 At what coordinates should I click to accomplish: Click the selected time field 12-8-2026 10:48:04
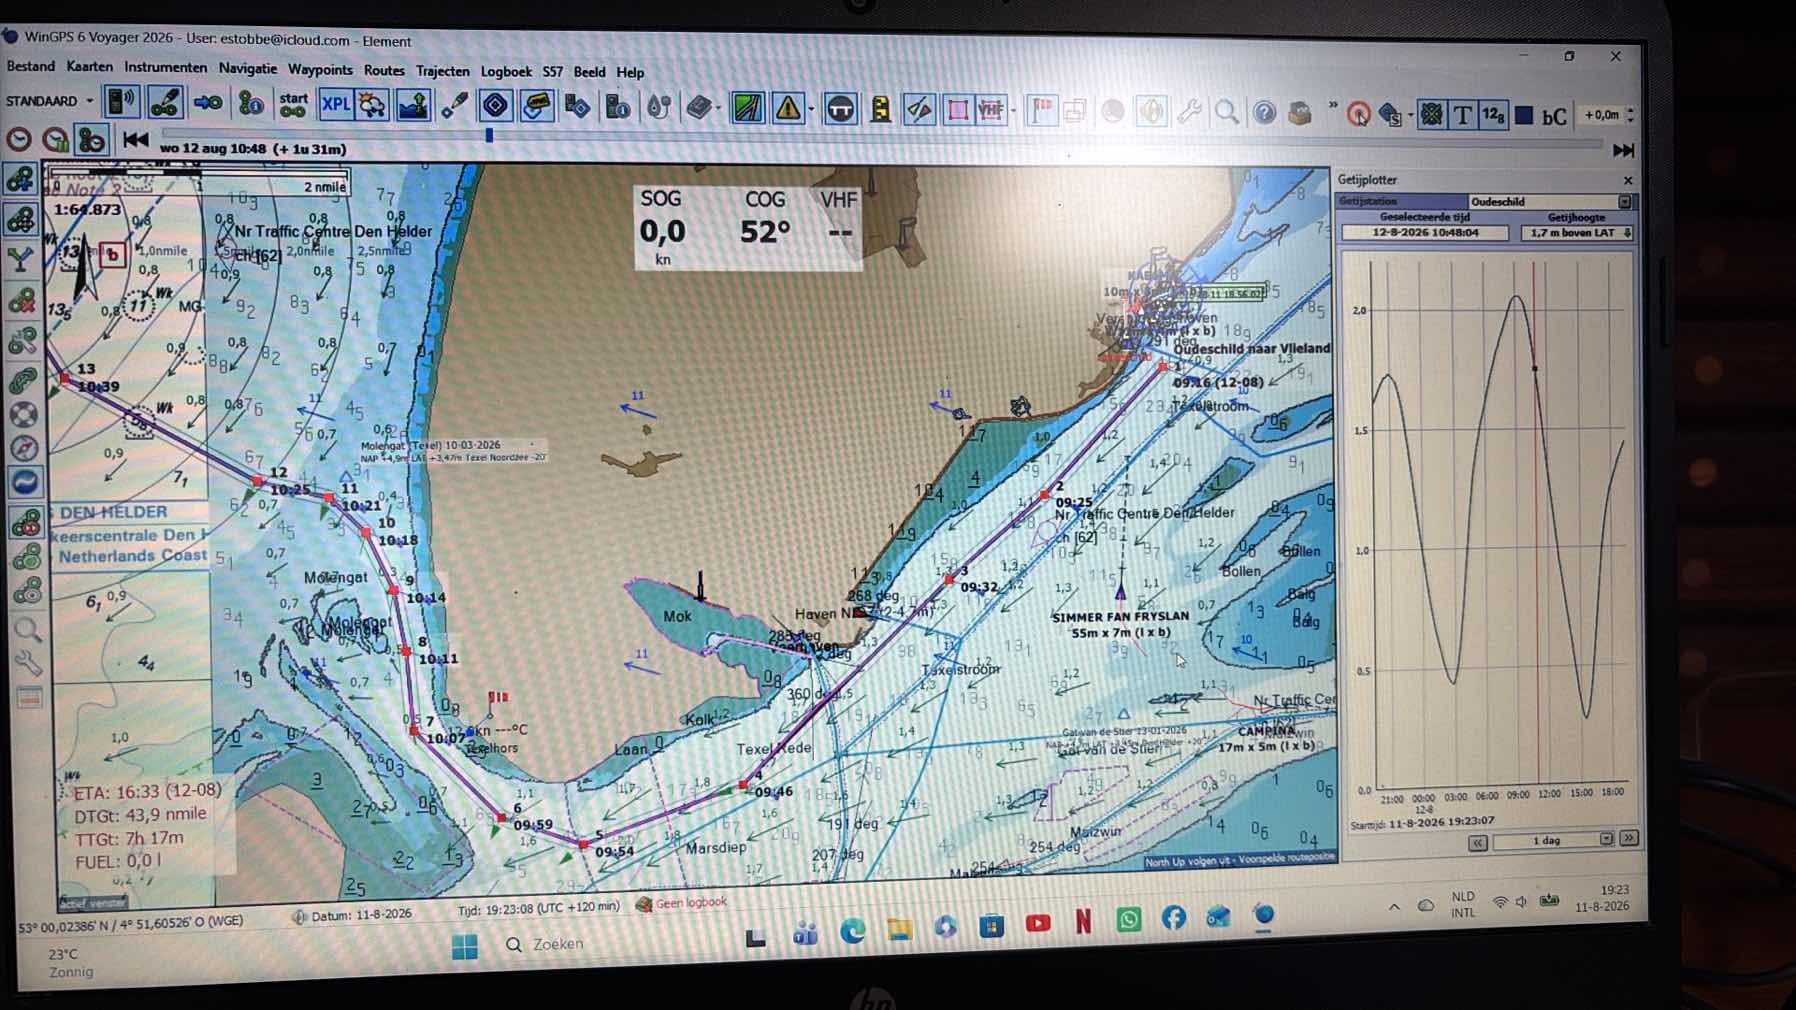[x=1424, y=232]
